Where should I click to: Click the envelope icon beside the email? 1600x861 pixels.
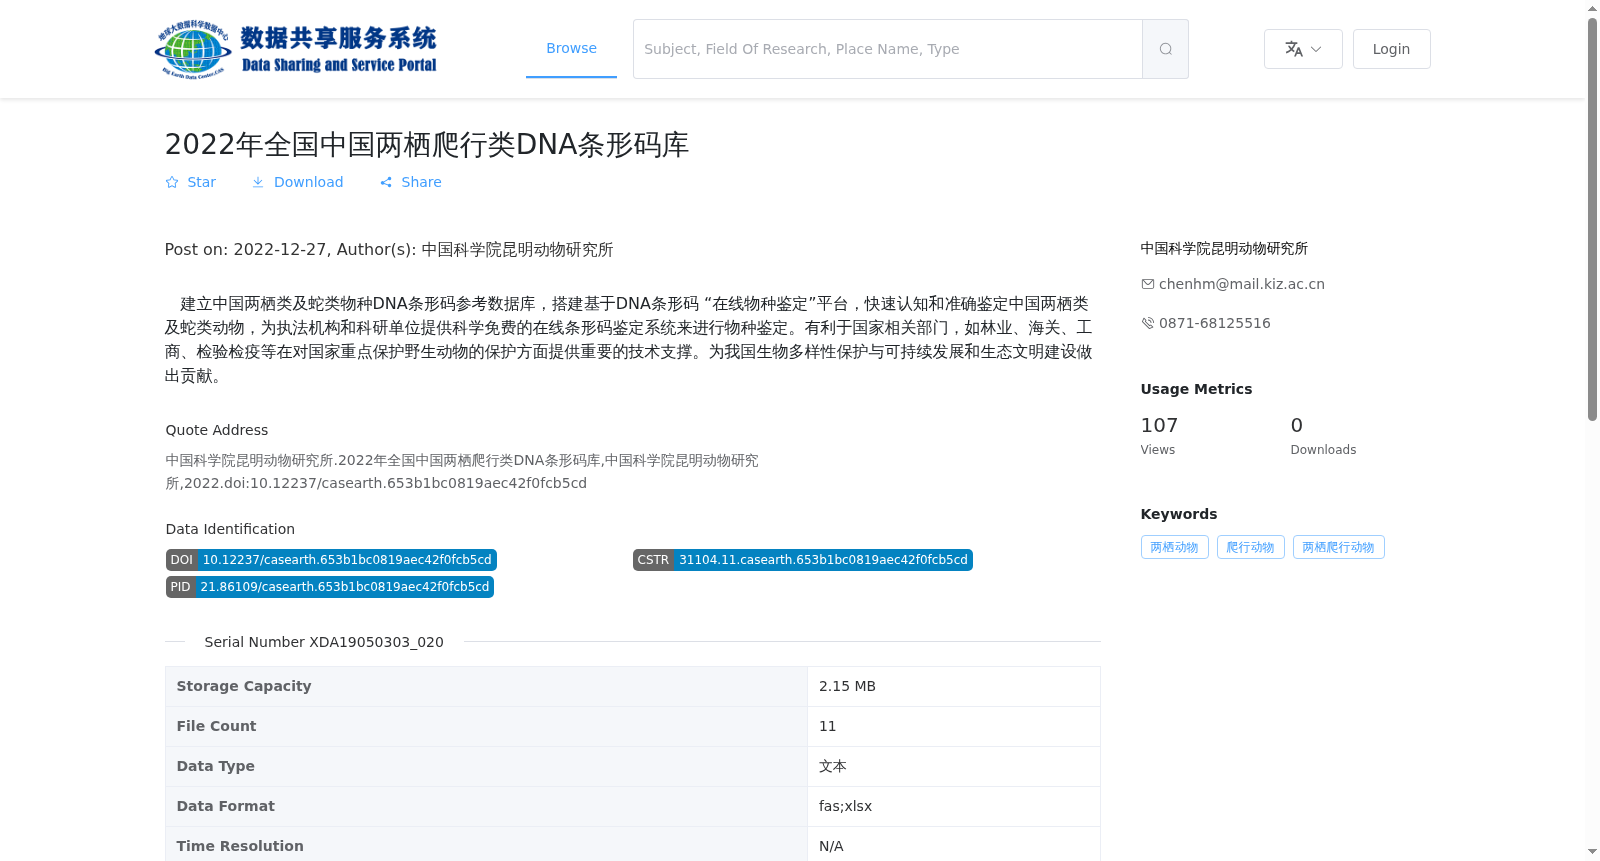point(1148,284)
